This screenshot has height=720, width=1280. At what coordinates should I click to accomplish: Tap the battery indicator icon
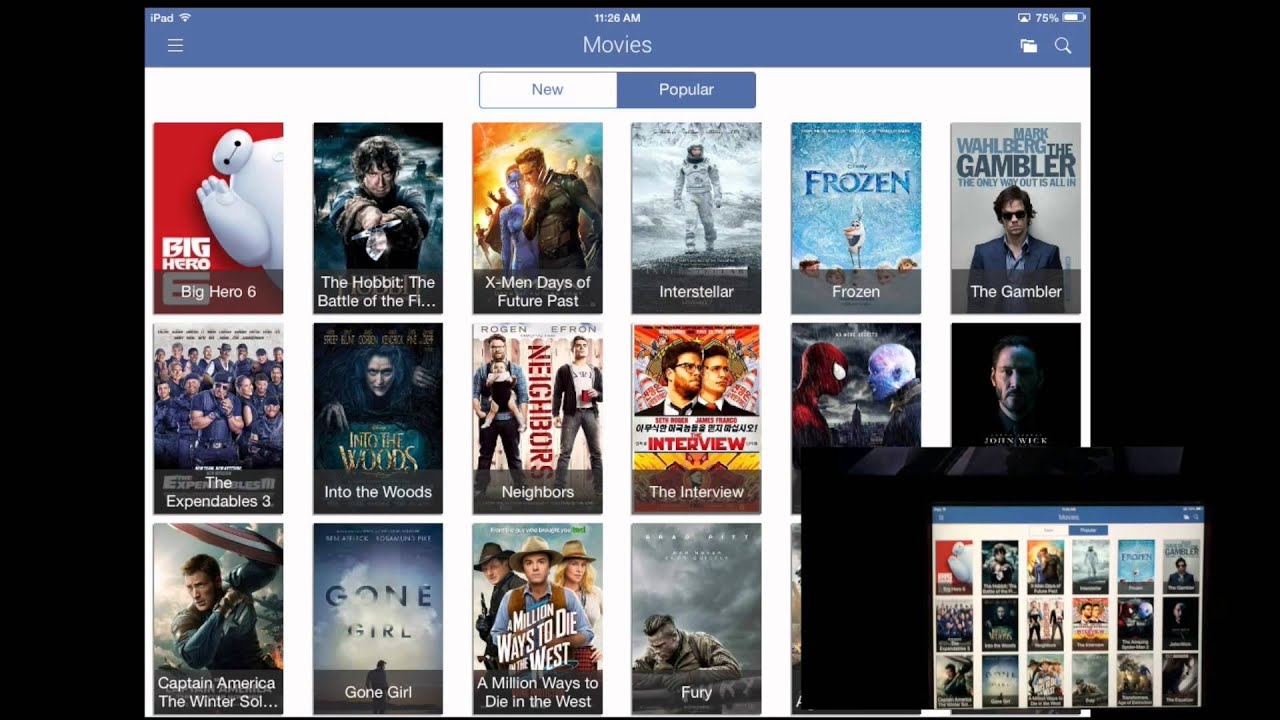[x=1074, y=18]
